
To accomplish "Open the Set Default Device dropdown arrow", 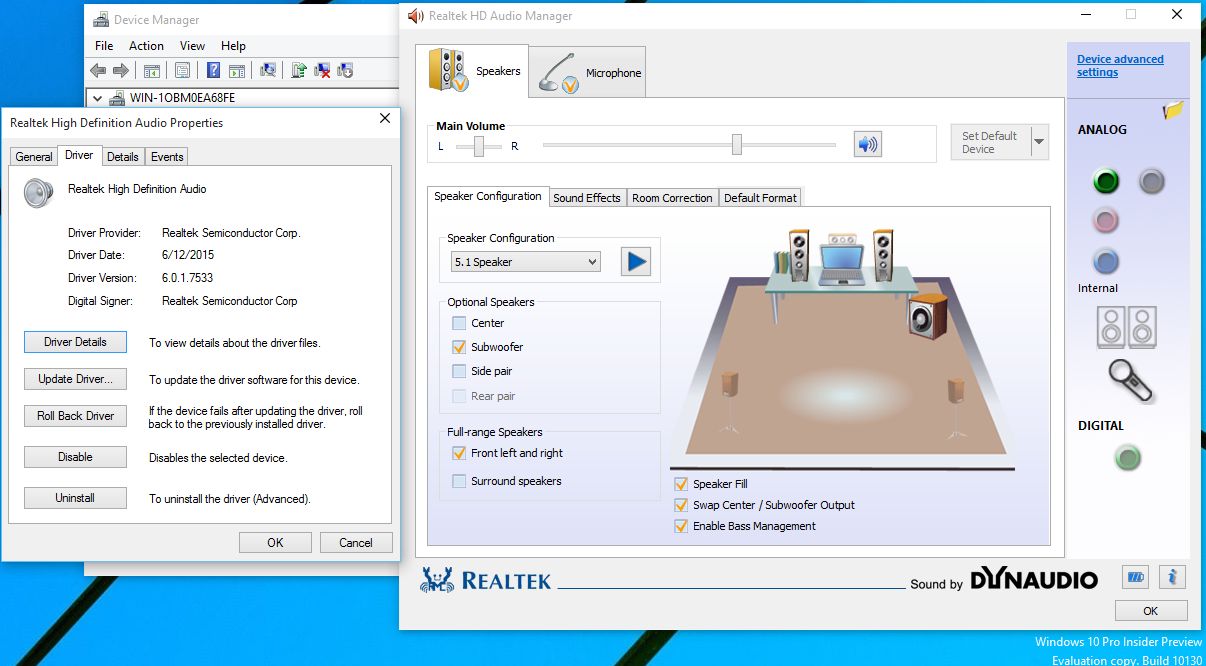I will (1039, 143).
